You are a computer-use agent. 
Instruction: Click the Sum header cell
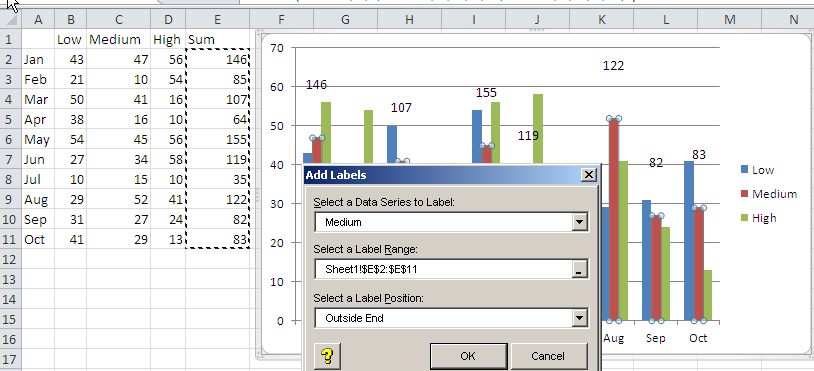(x=218, y=39)
